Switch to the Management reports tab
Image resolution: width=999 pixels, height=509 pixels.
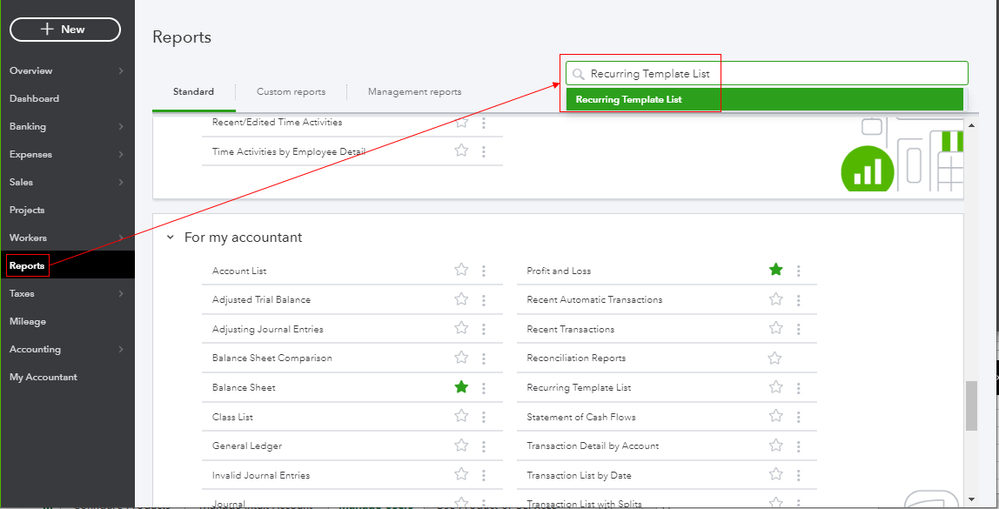pyautogui.click(x=414, y=92)
